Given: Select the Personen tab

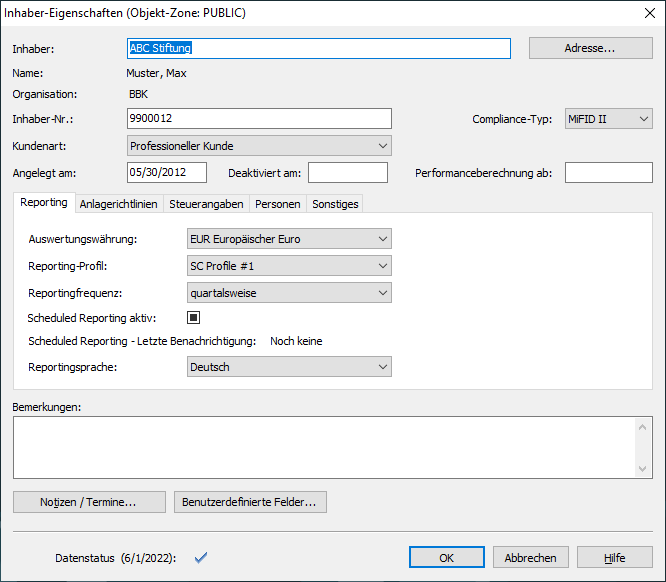Looking at the screenshot, I should coord(277,204).
